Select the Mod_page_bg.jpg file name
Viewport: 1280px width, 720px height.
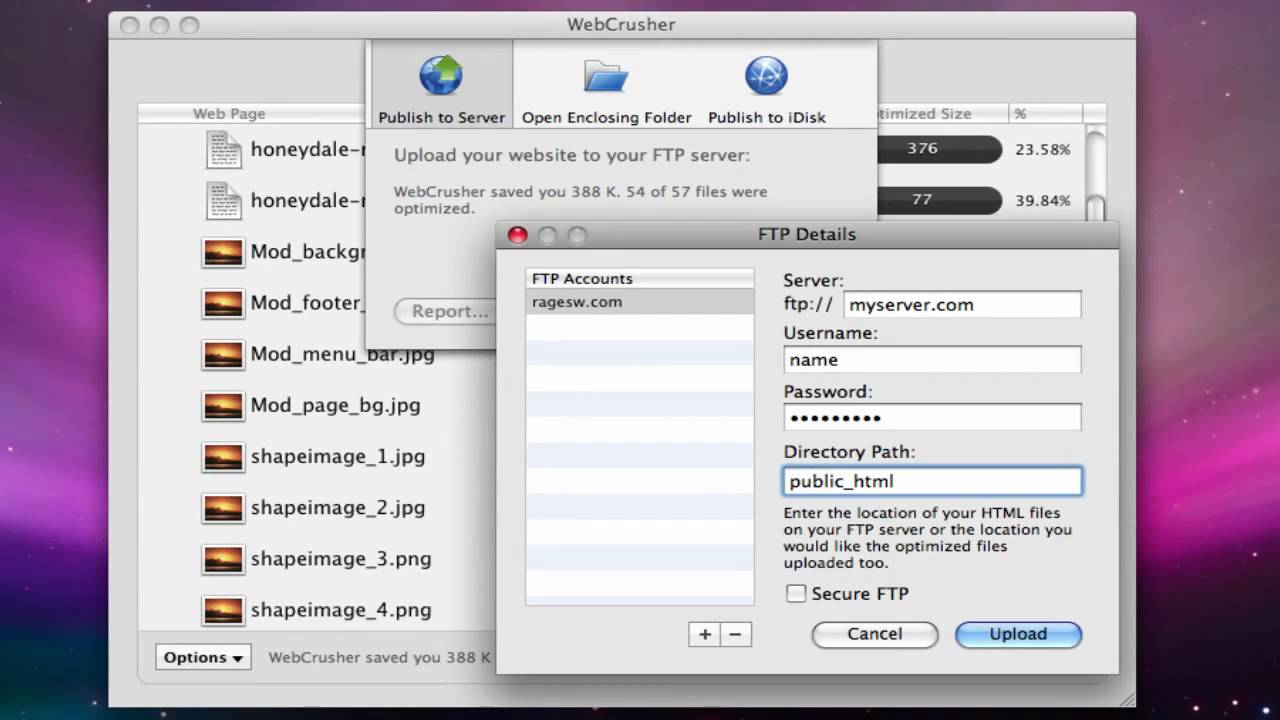point(335,405)
